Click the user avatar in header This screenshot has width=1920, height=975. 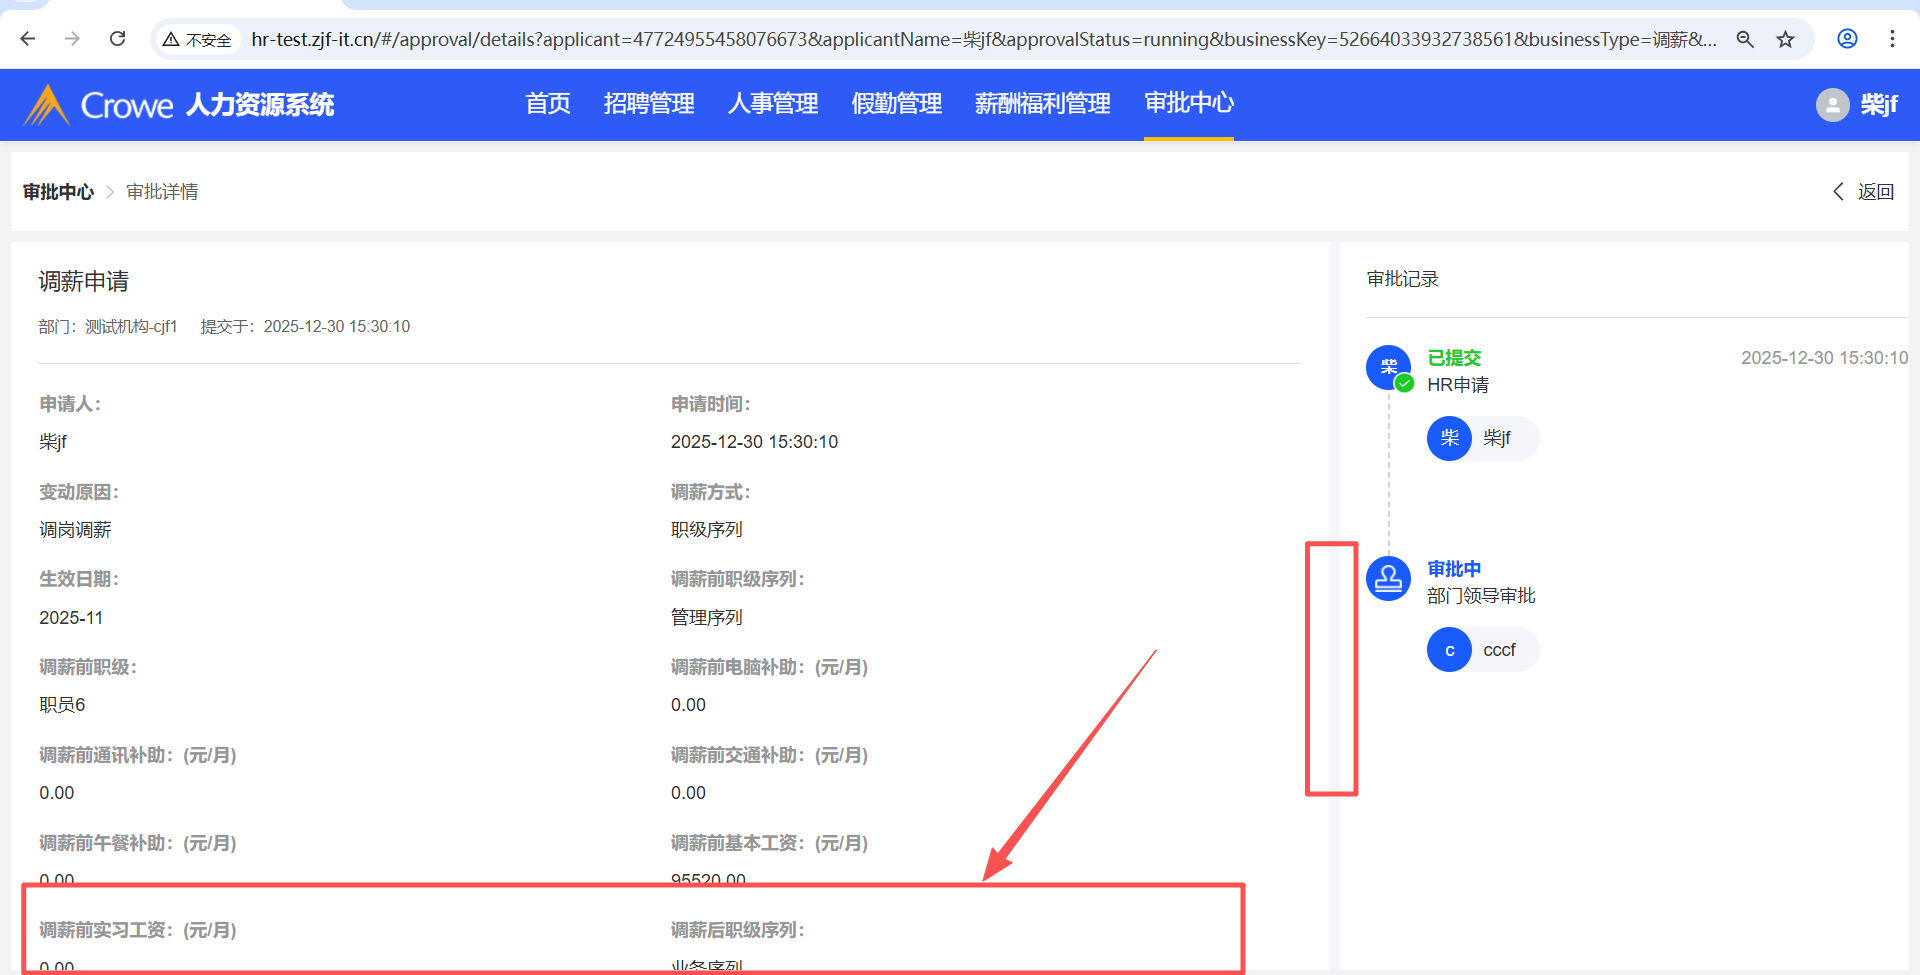tap(1832, 104)
